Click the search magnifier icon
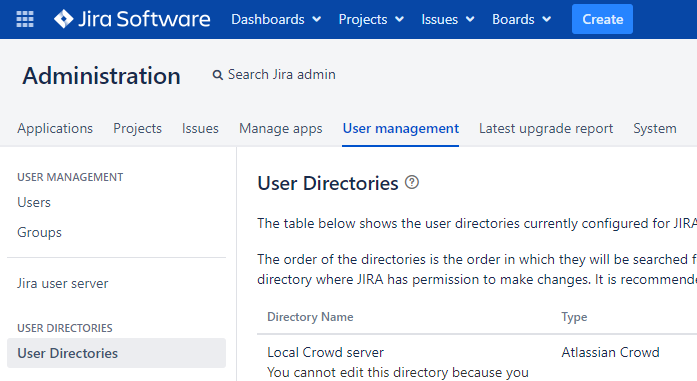 tap(217, 75)
